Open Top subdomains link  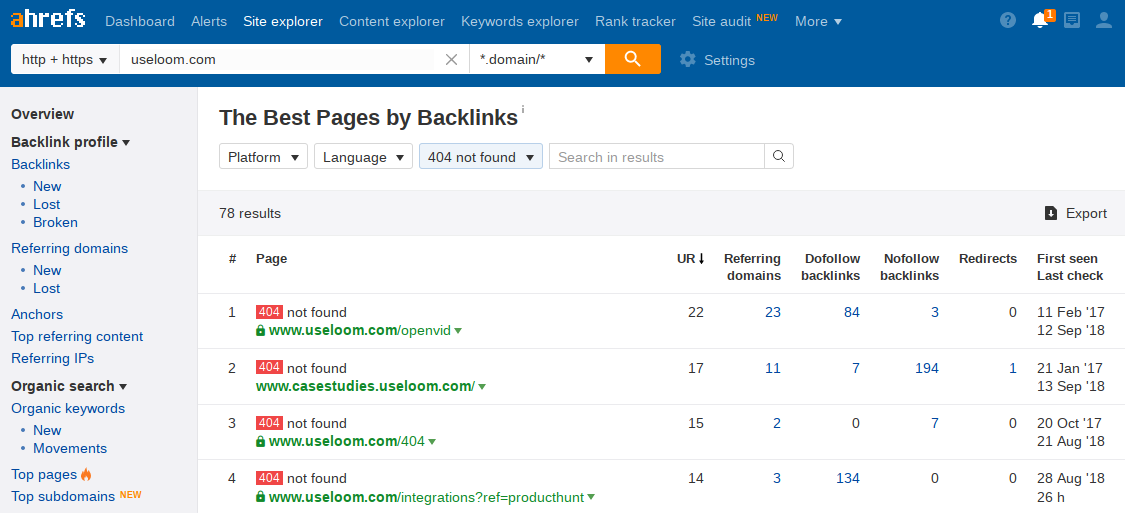coord(62,496)
